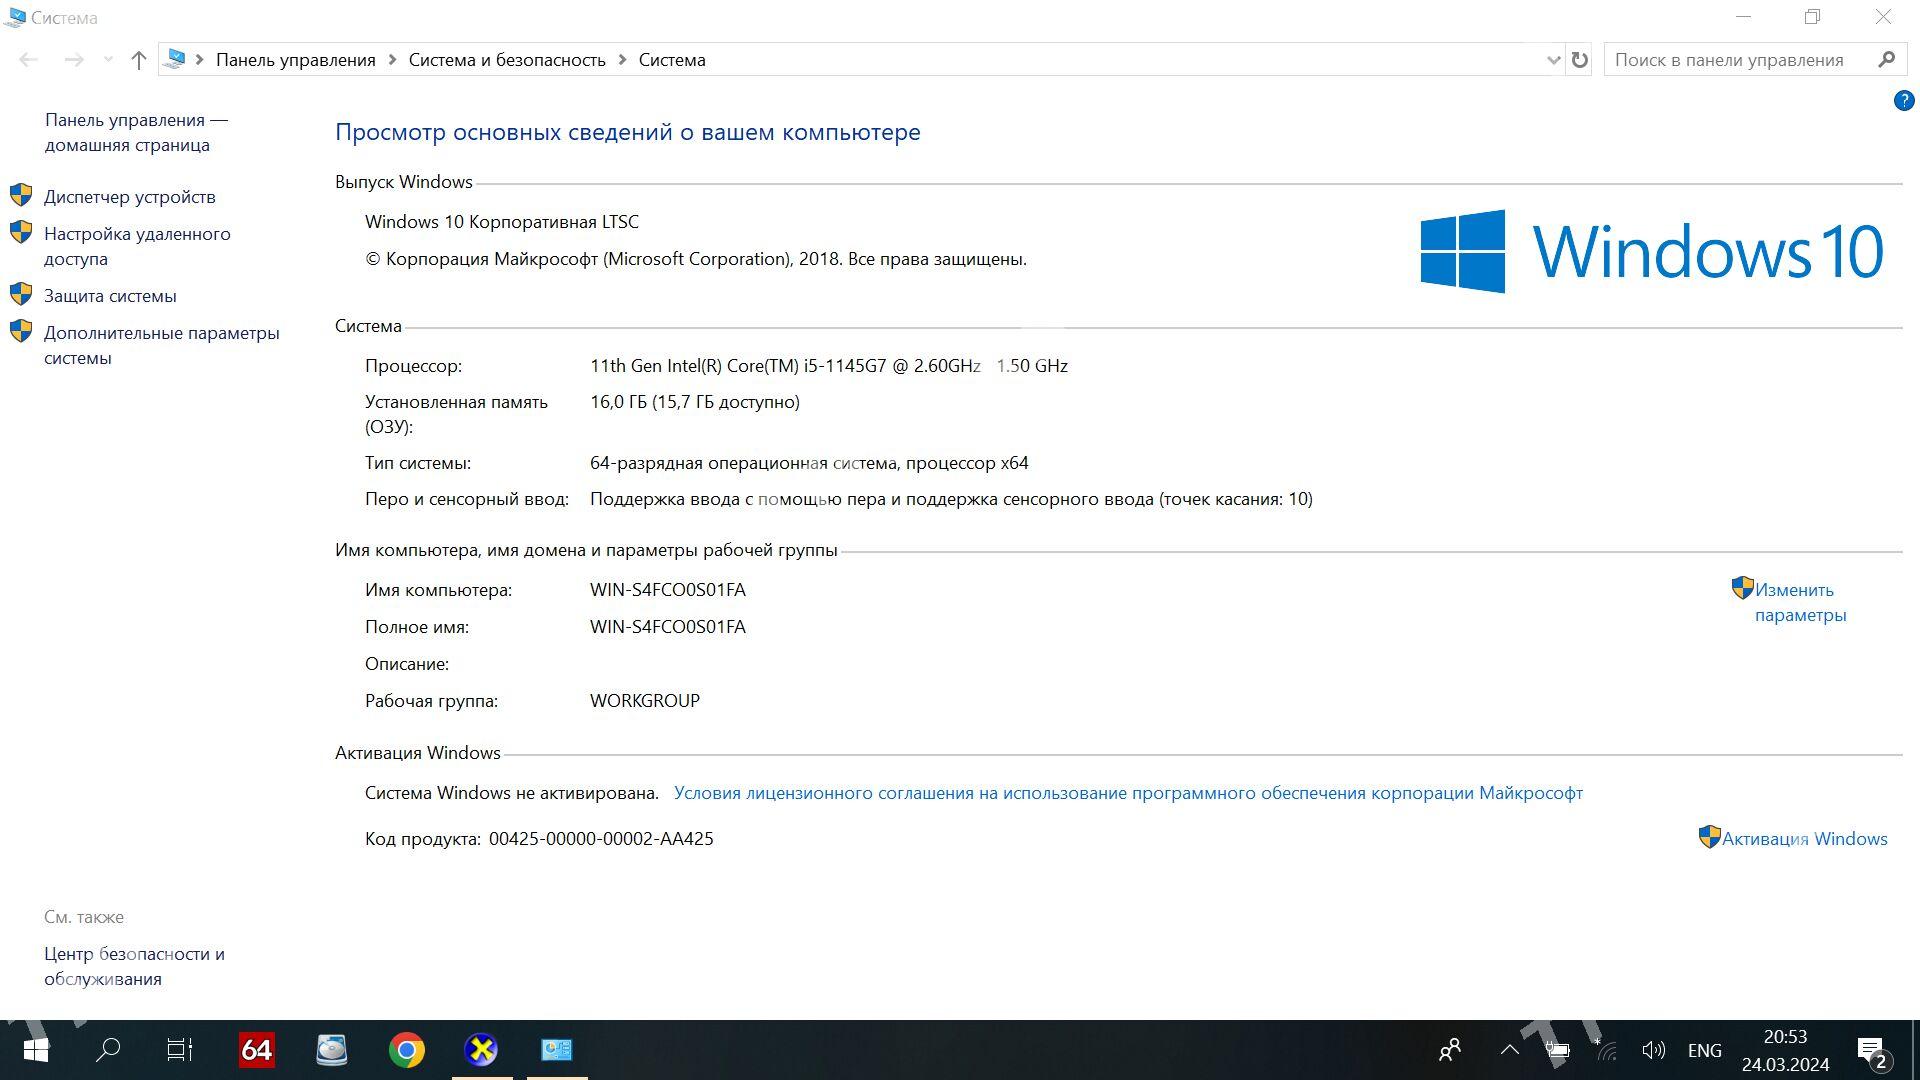
Task: Click the magnifier search icon in search box
Action: 1886,60
